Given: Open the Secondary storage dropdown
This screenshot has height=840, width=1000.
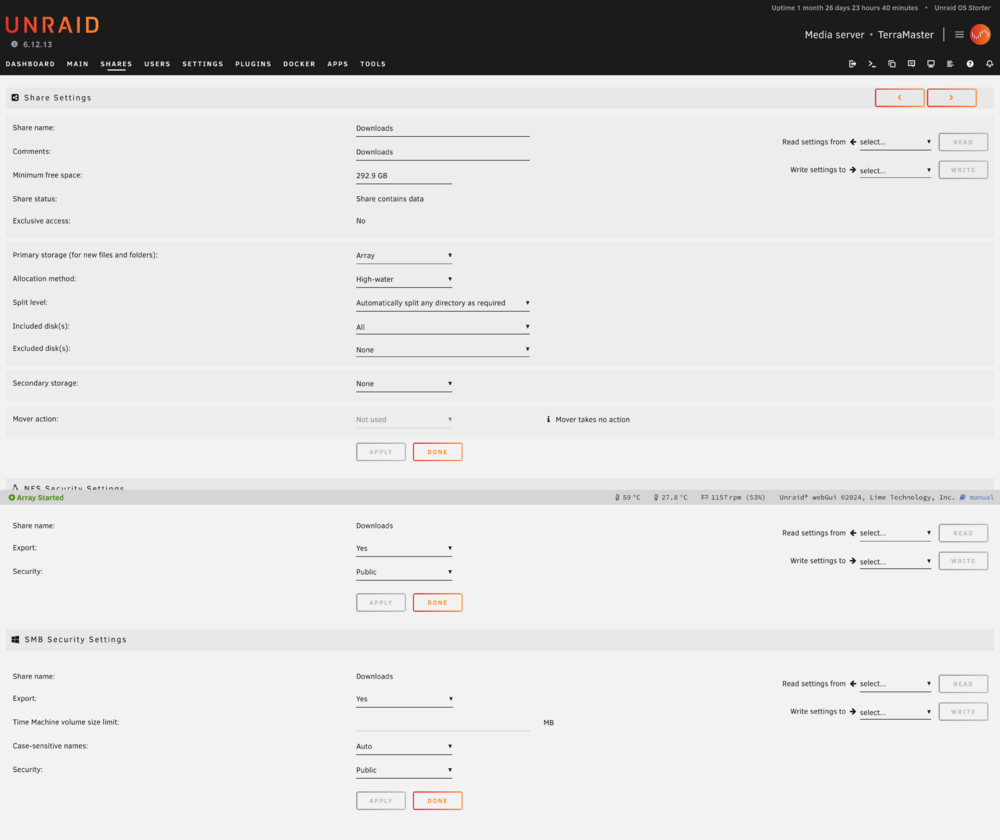Looking at the screenshot, I should pos(404,384).
